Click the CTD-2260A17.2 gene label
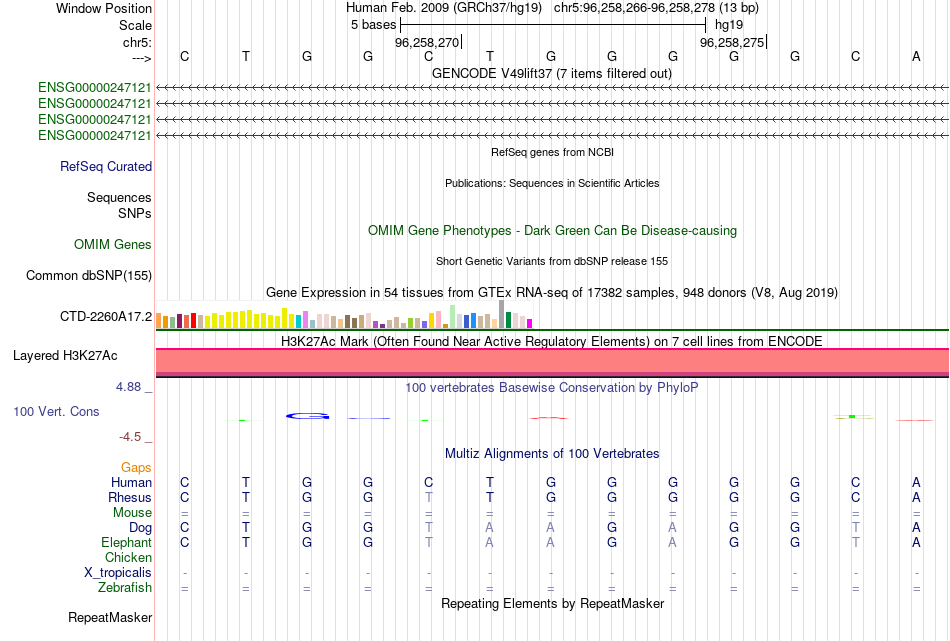The height and width of the screenshot is (641, 950). click(x=105, y=316)
